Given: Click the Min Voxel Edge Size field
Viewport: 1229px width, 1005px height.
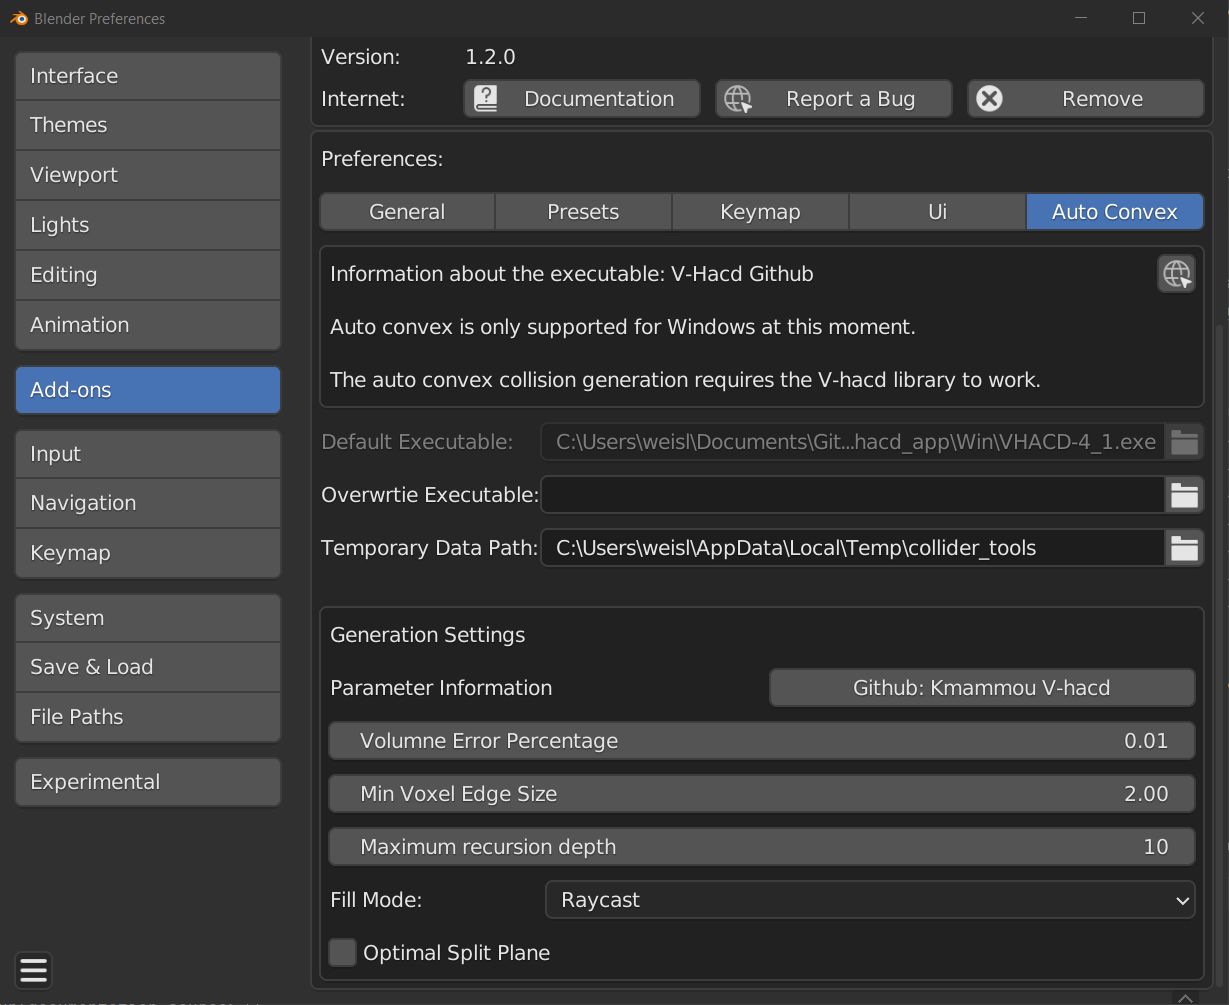Looking at the screenshot, I should tap(761, 794).
